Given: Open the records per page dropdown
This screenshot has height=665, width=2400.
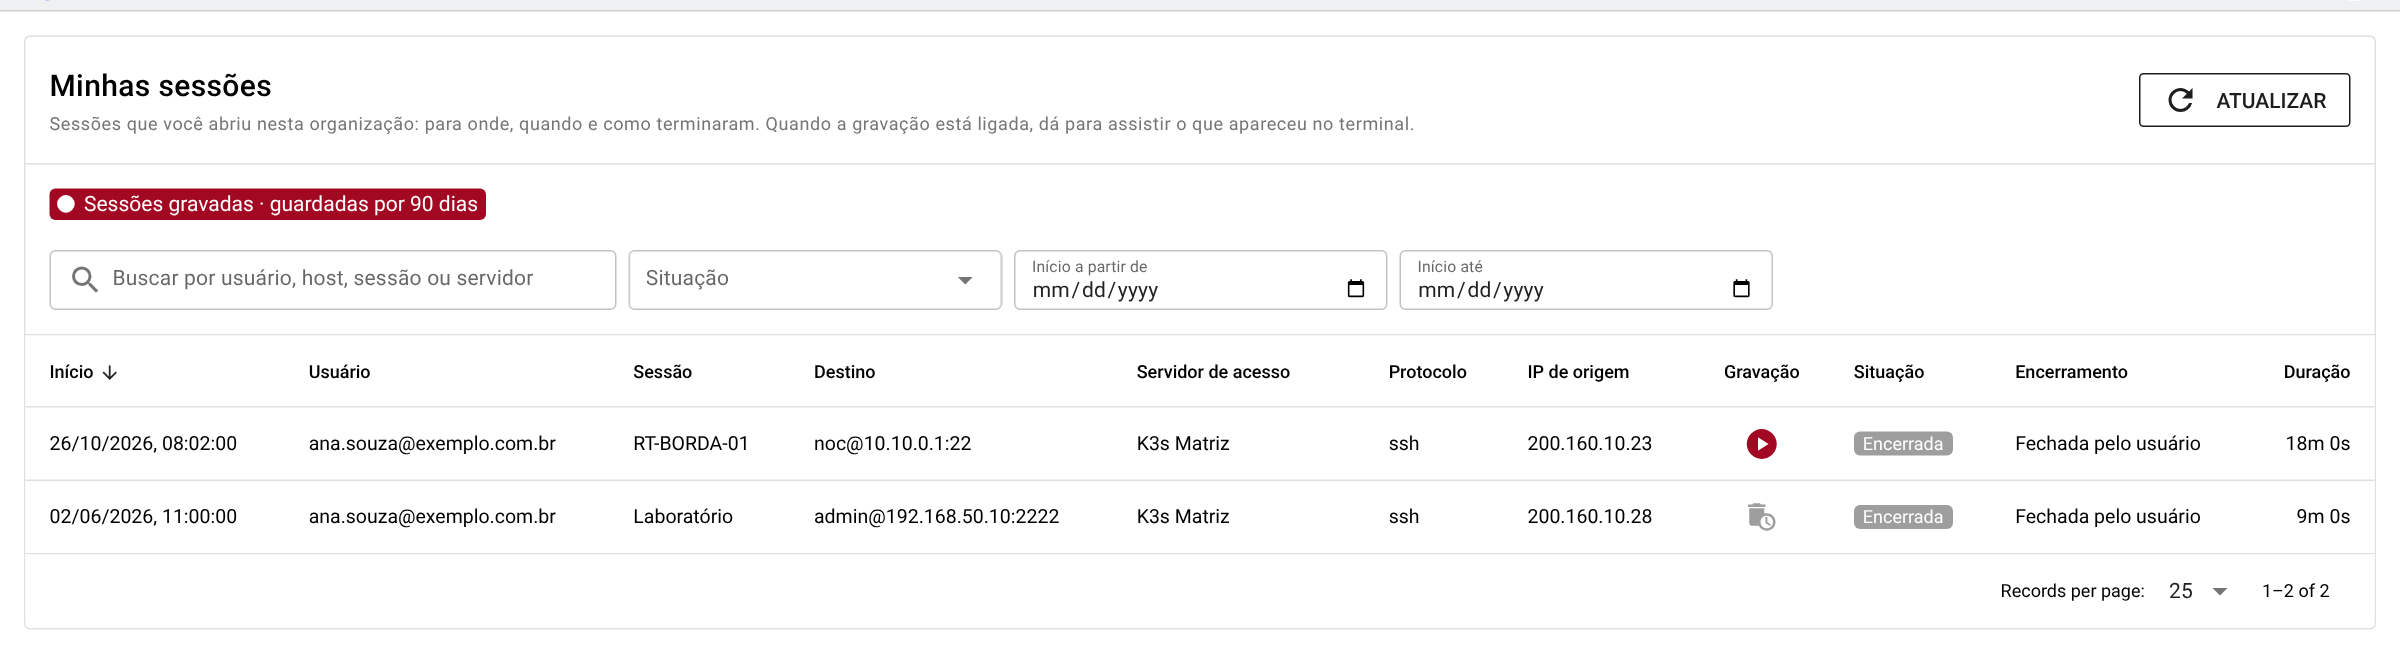Looking at the screenshot, I should click(2198, 591).
